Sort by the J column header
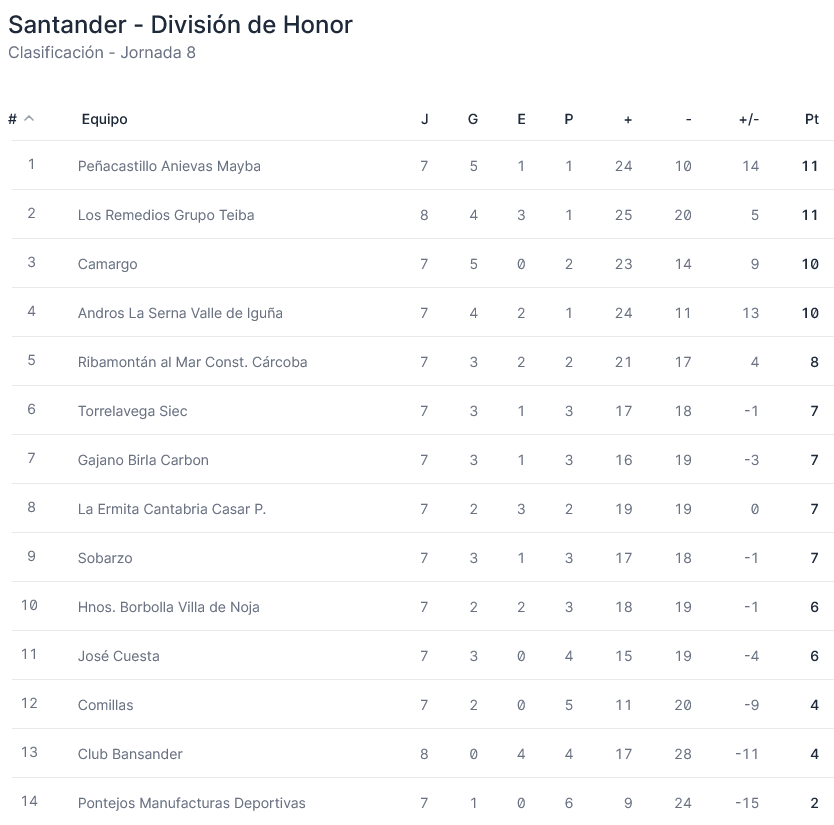834x825 pixels. click(x=424, y=119)
